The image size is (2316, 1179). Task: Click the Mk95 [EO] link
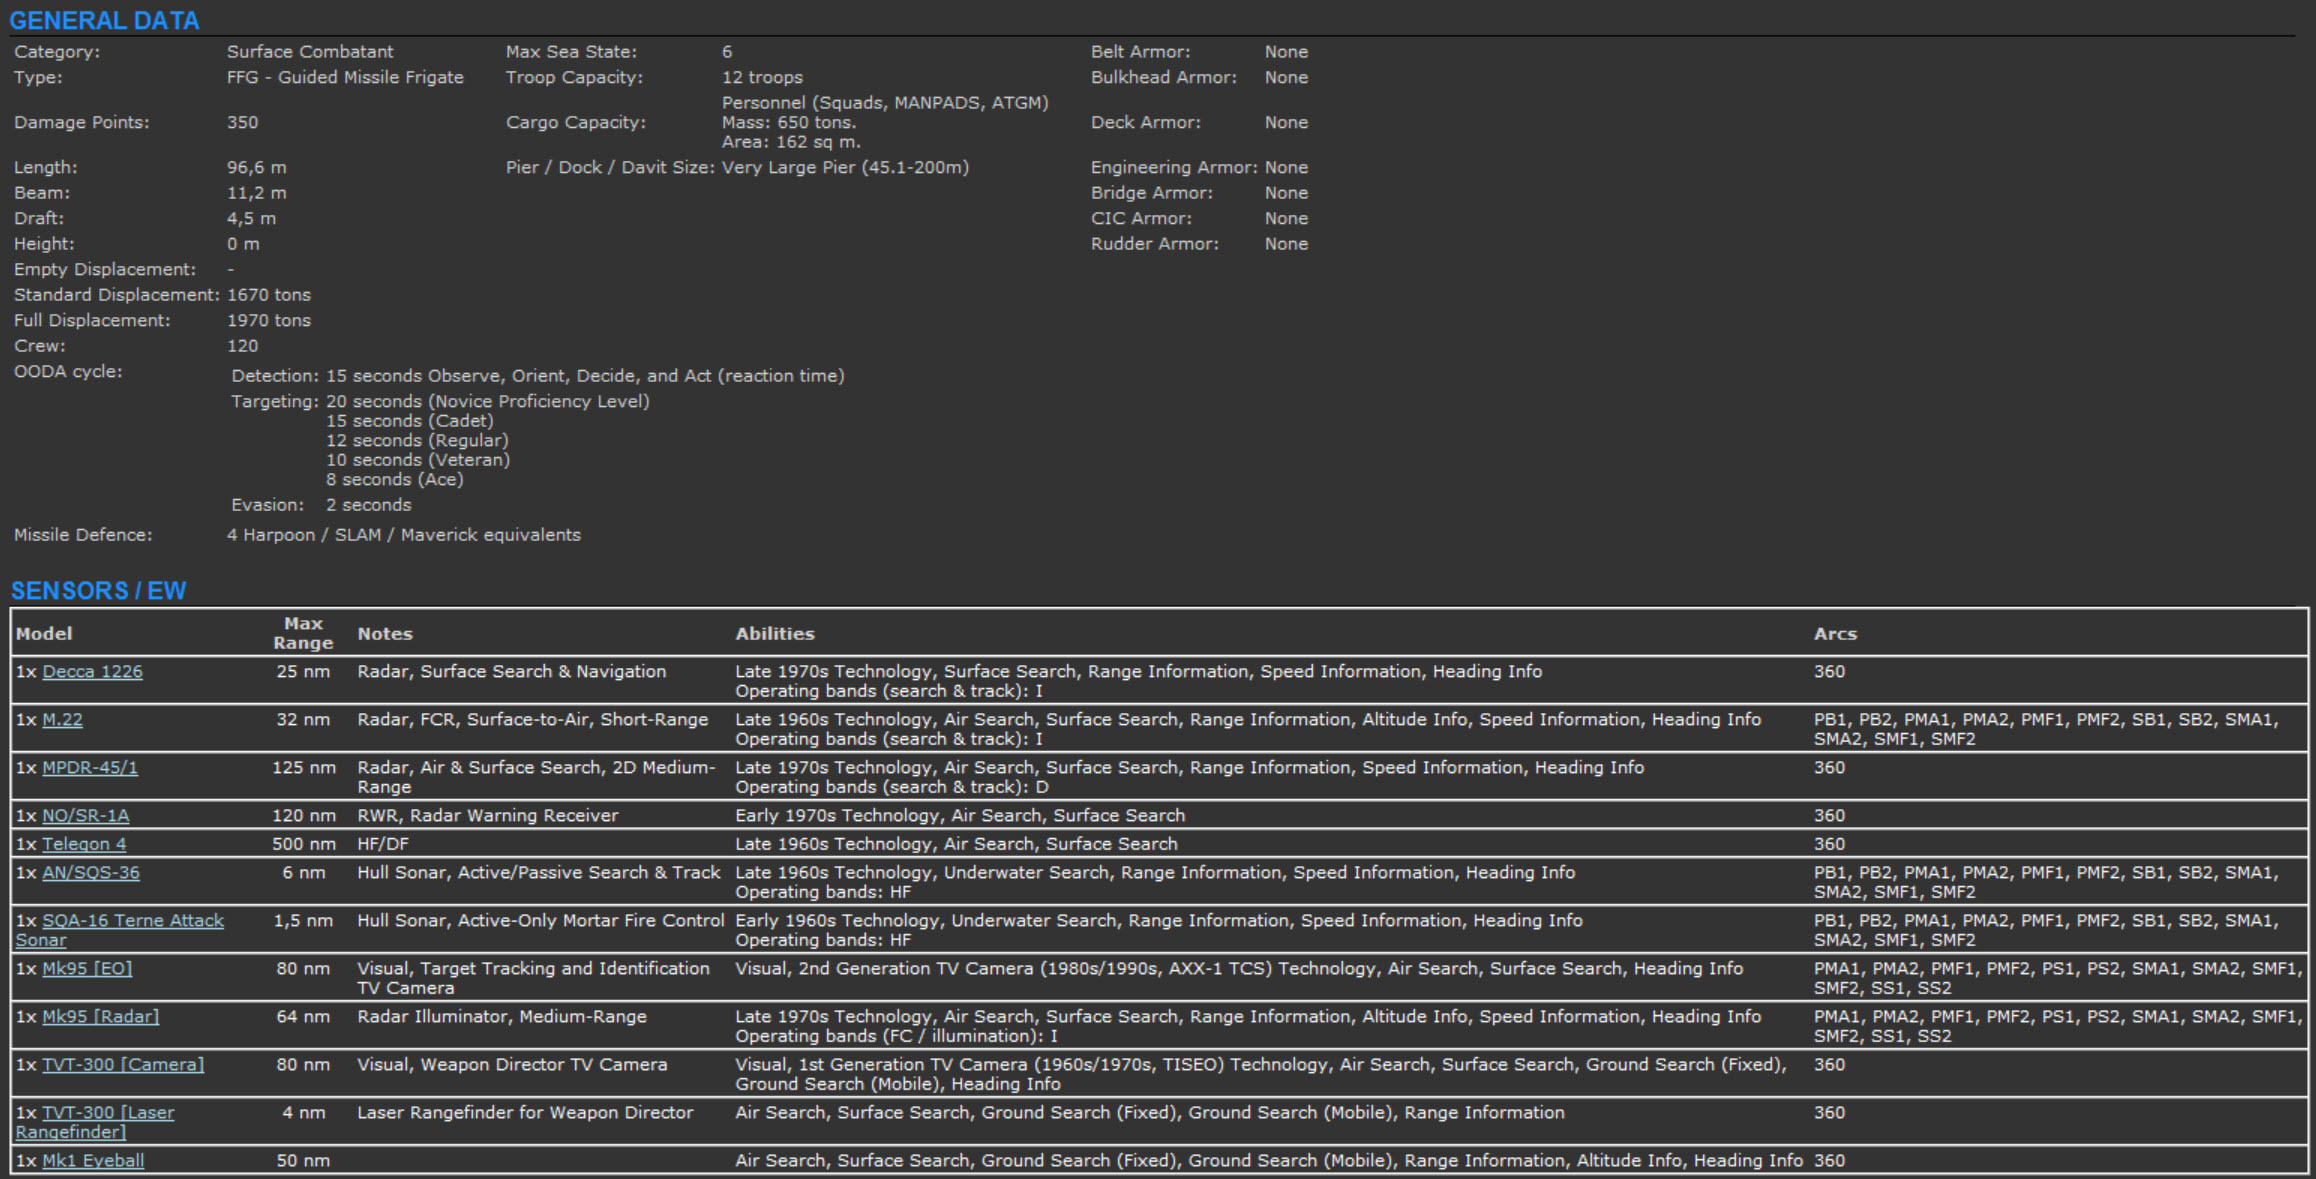click(x=87, y=969)
